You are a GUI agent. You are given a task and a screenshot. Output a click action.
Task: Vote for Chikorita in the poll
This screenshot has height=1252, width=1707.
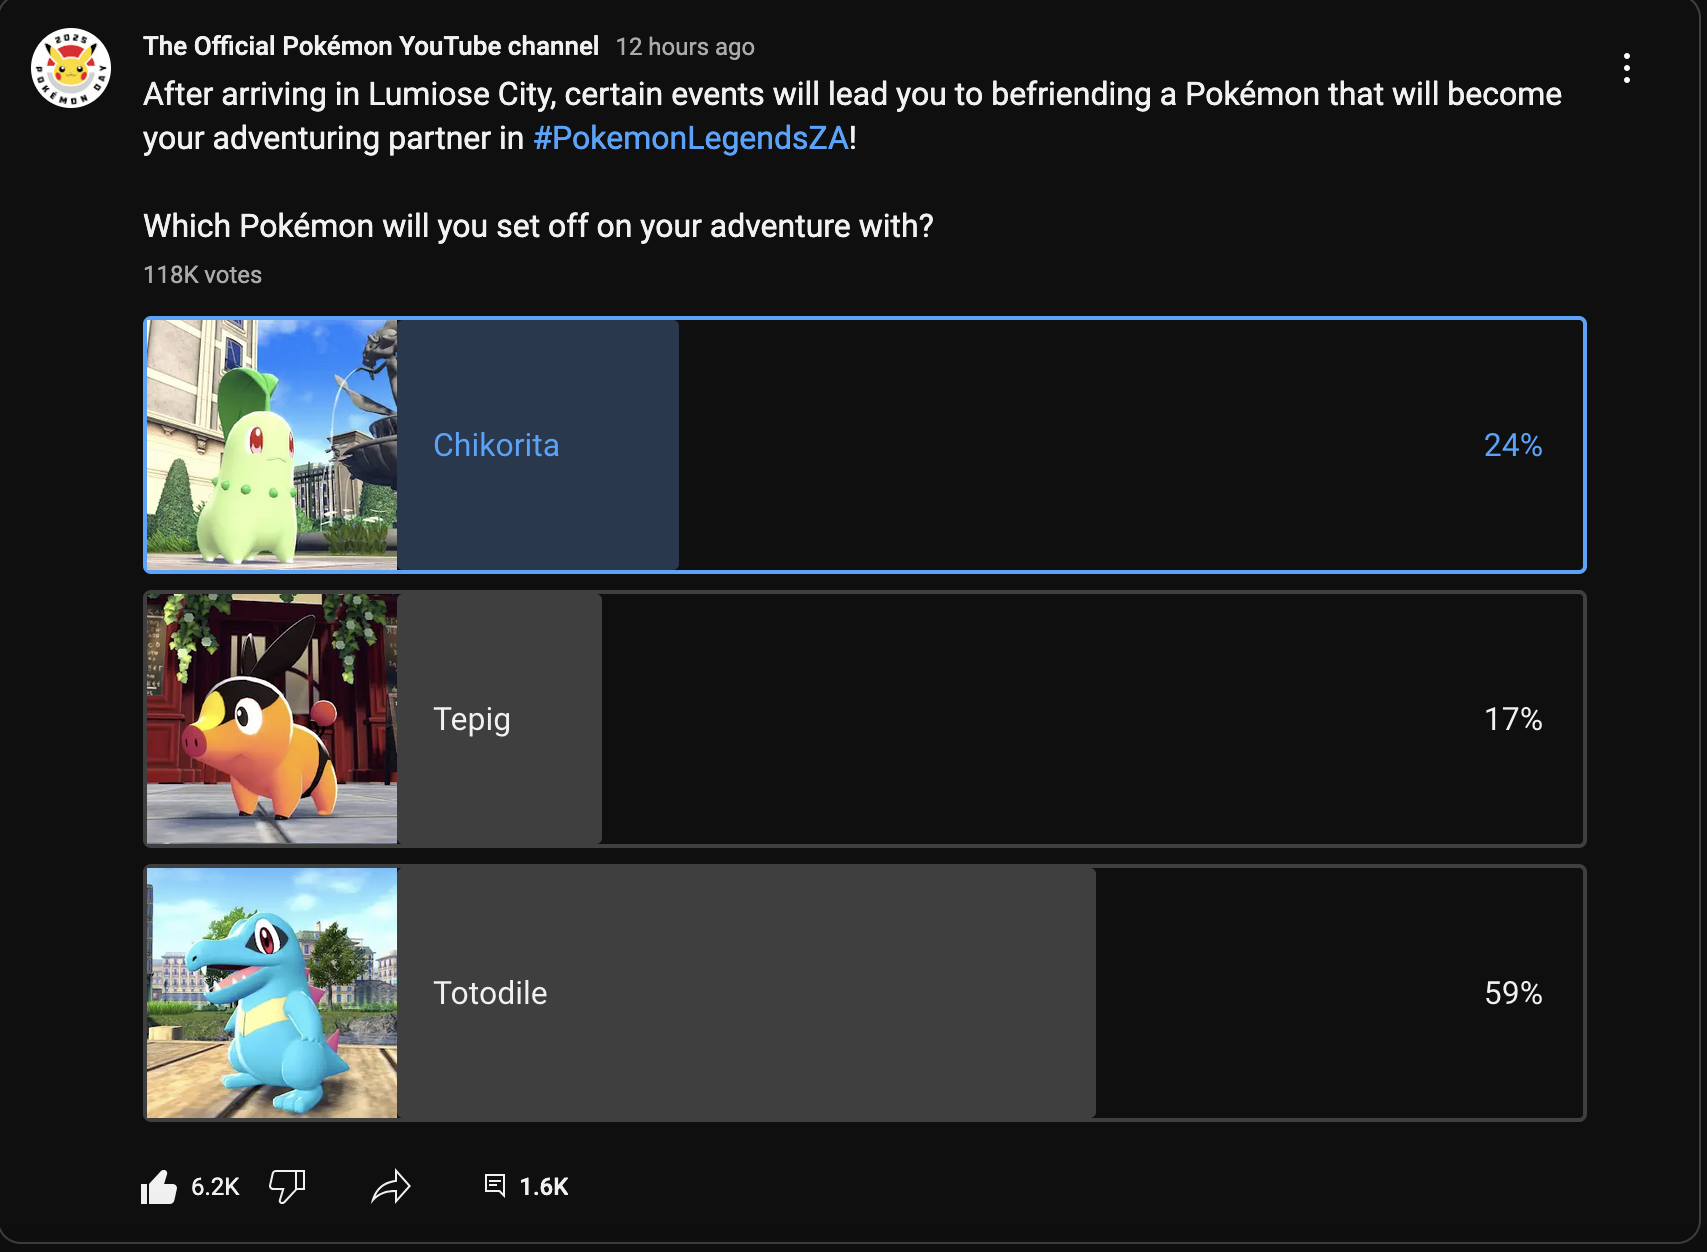coord(865,445)
